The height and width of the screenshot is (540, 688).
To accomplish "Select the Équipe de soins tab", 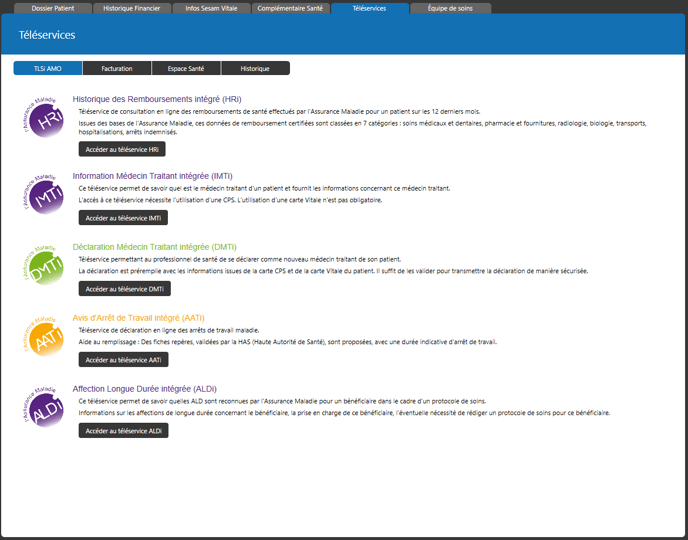I will pos(450,8).
